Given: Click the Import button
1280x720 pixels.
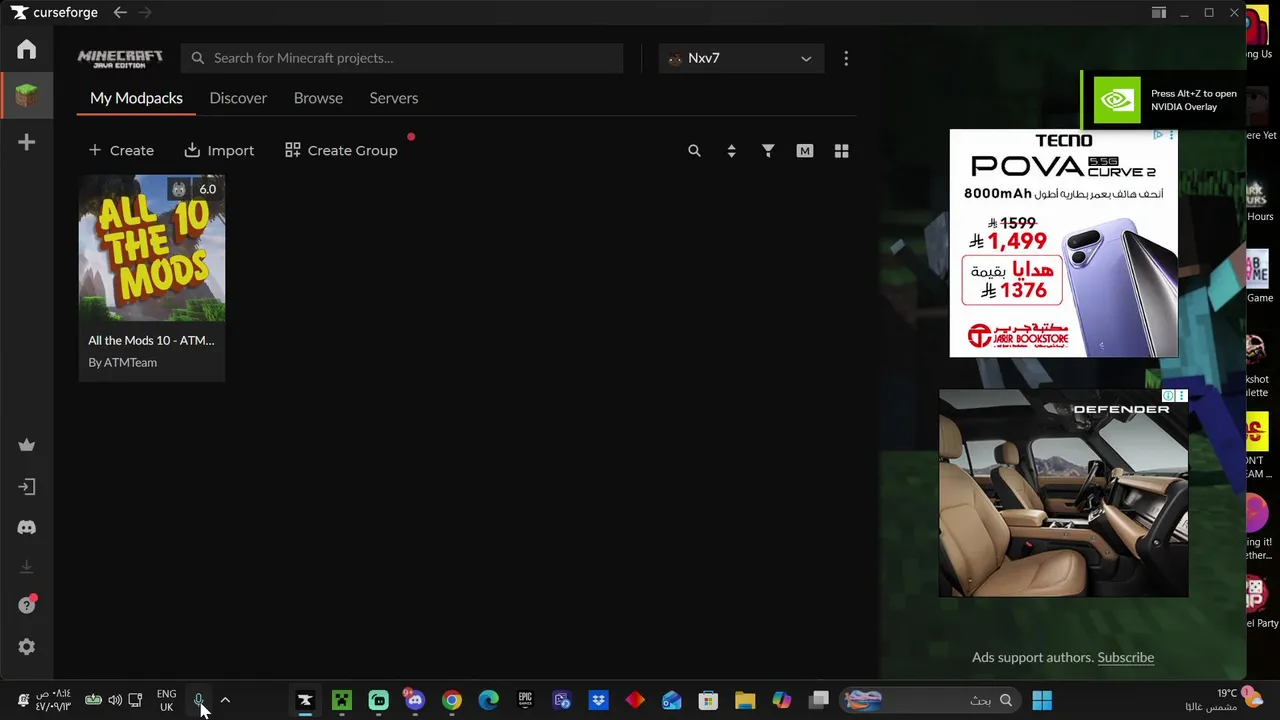Looking at the screenshot, I should click(219, 151).
